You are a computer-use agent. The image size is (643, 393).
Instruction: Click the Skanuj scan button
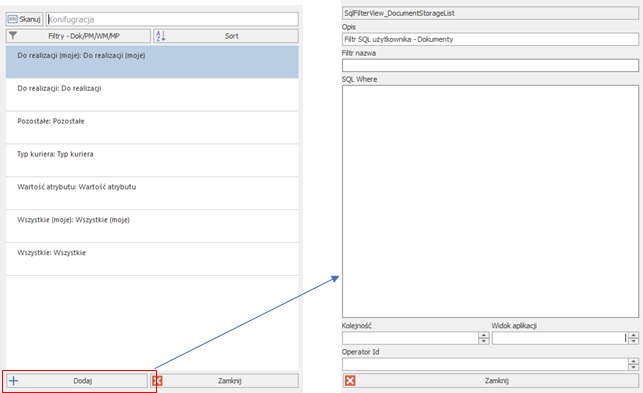click(x=24, y=19)
